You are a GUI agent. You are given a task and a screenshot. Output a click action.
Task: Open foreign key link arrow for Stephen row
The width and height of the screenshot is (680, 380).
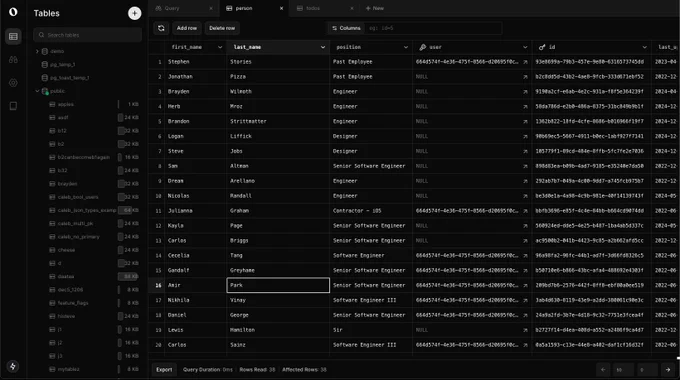[x=525, y=62]
